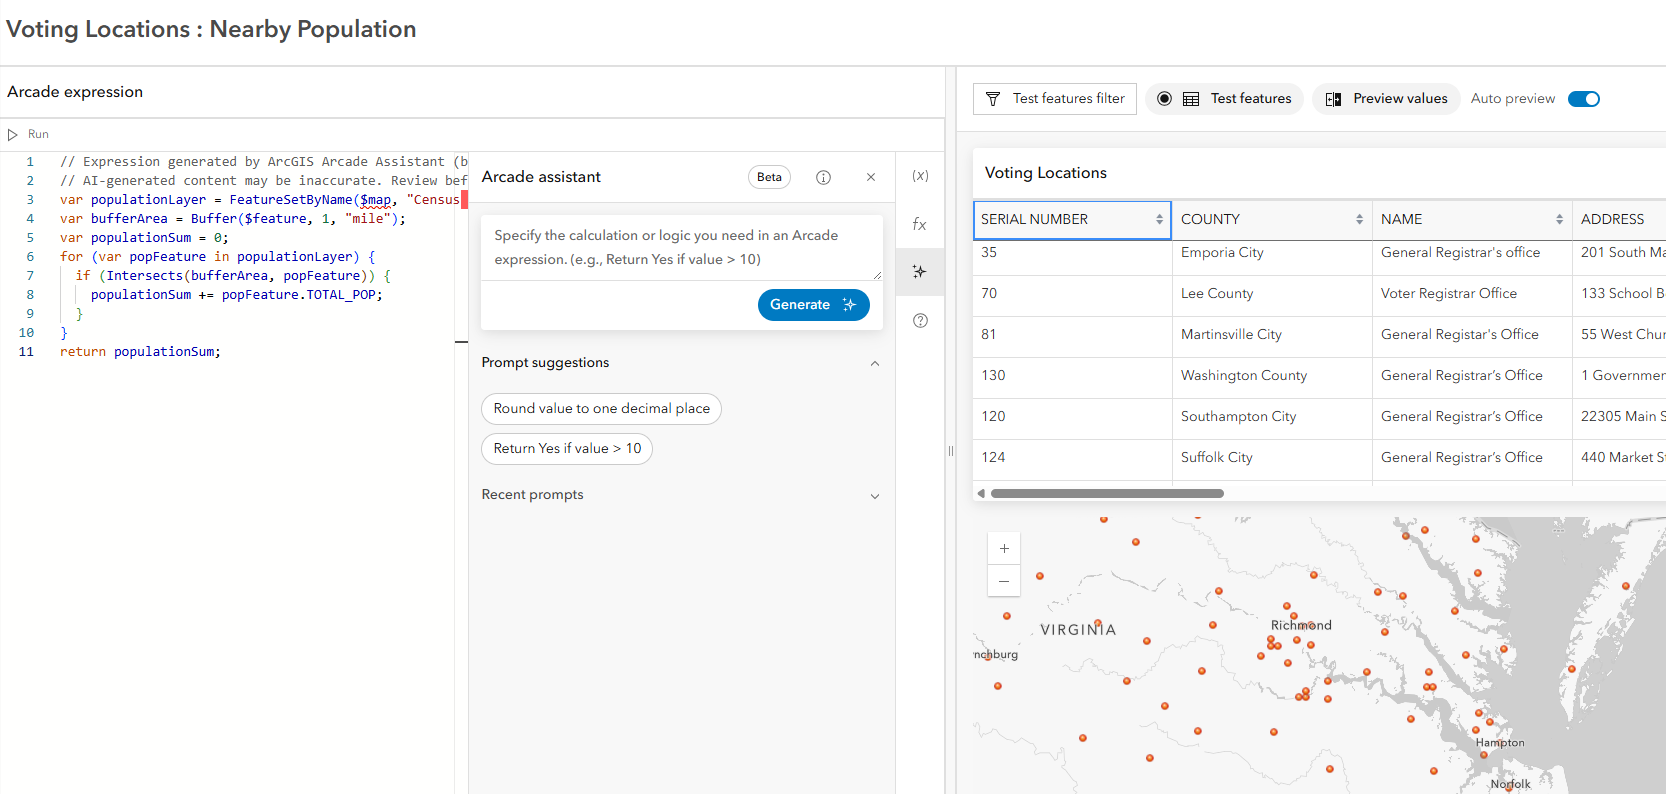The width and height of the screenshot is (1666, 794).
Task: Sort by the SERIAL NUMBER column
Action: tap(1159, 219)
